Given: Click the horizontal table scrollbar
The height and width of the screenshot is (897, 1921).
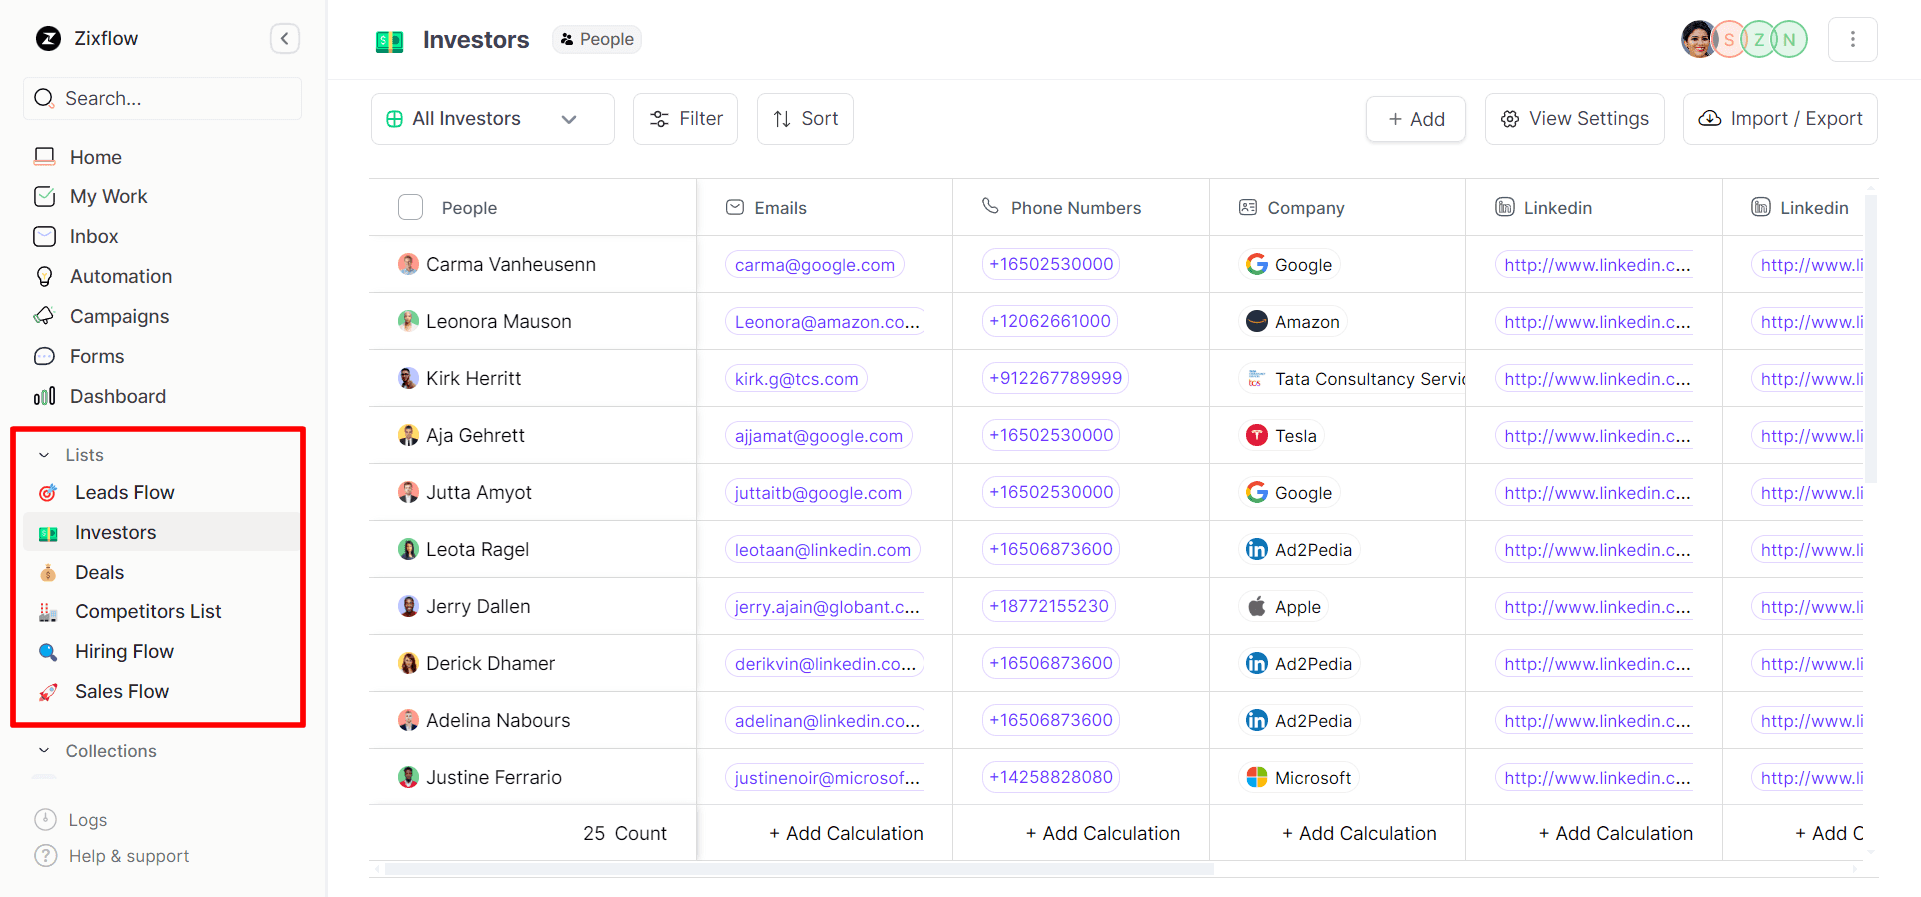Looking at the screenshot, I should click(x=798, y=869).
